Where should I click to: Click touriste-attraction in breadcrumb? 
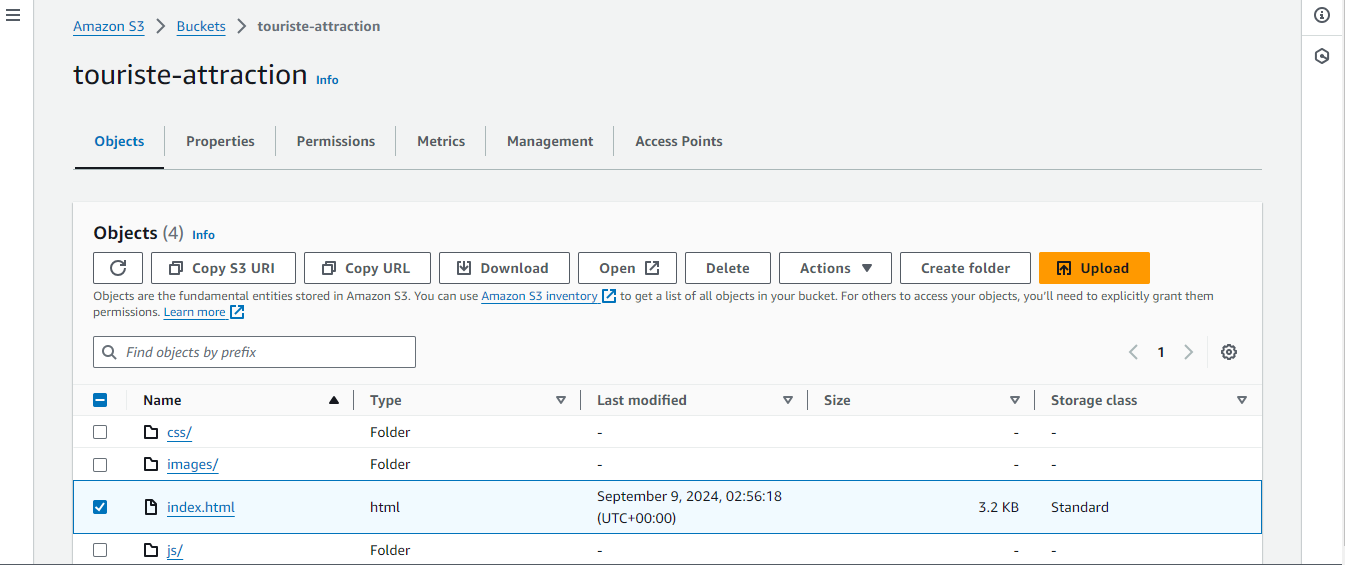319,26
